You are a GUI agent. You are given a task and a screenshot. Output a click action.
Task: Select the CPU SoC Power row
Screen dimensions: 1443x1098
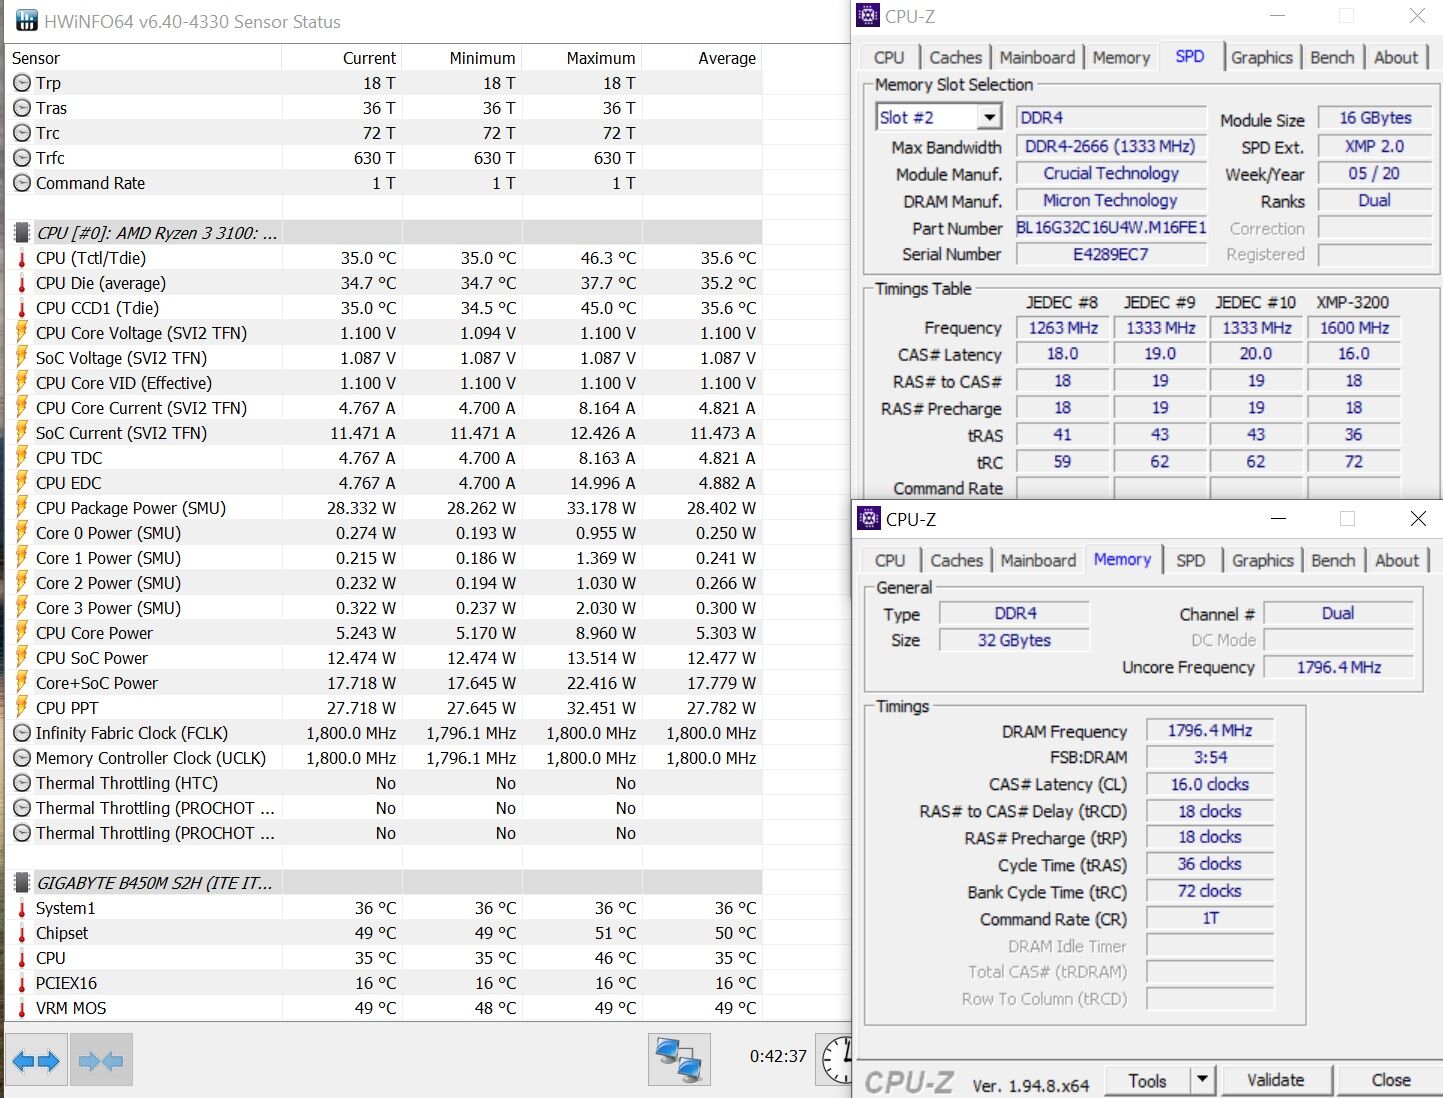click(383, 658)
